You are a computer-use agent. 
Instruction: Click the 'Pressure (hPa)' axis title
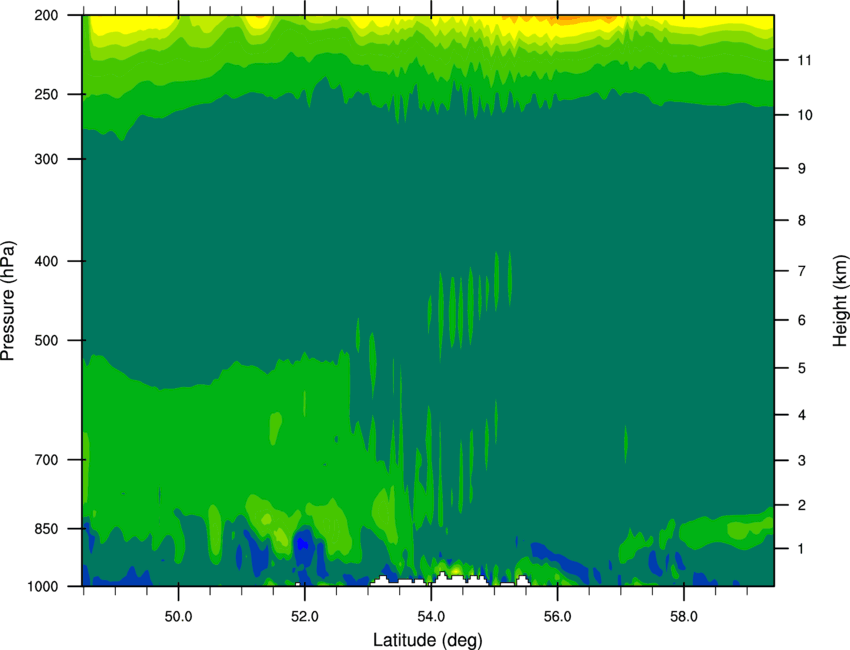click(x=8, y=301)
